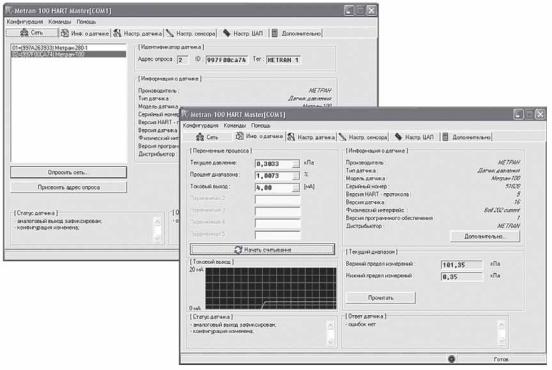
Task: Click the empty Переменная 2 field
Action: click(x=278, y=200)
